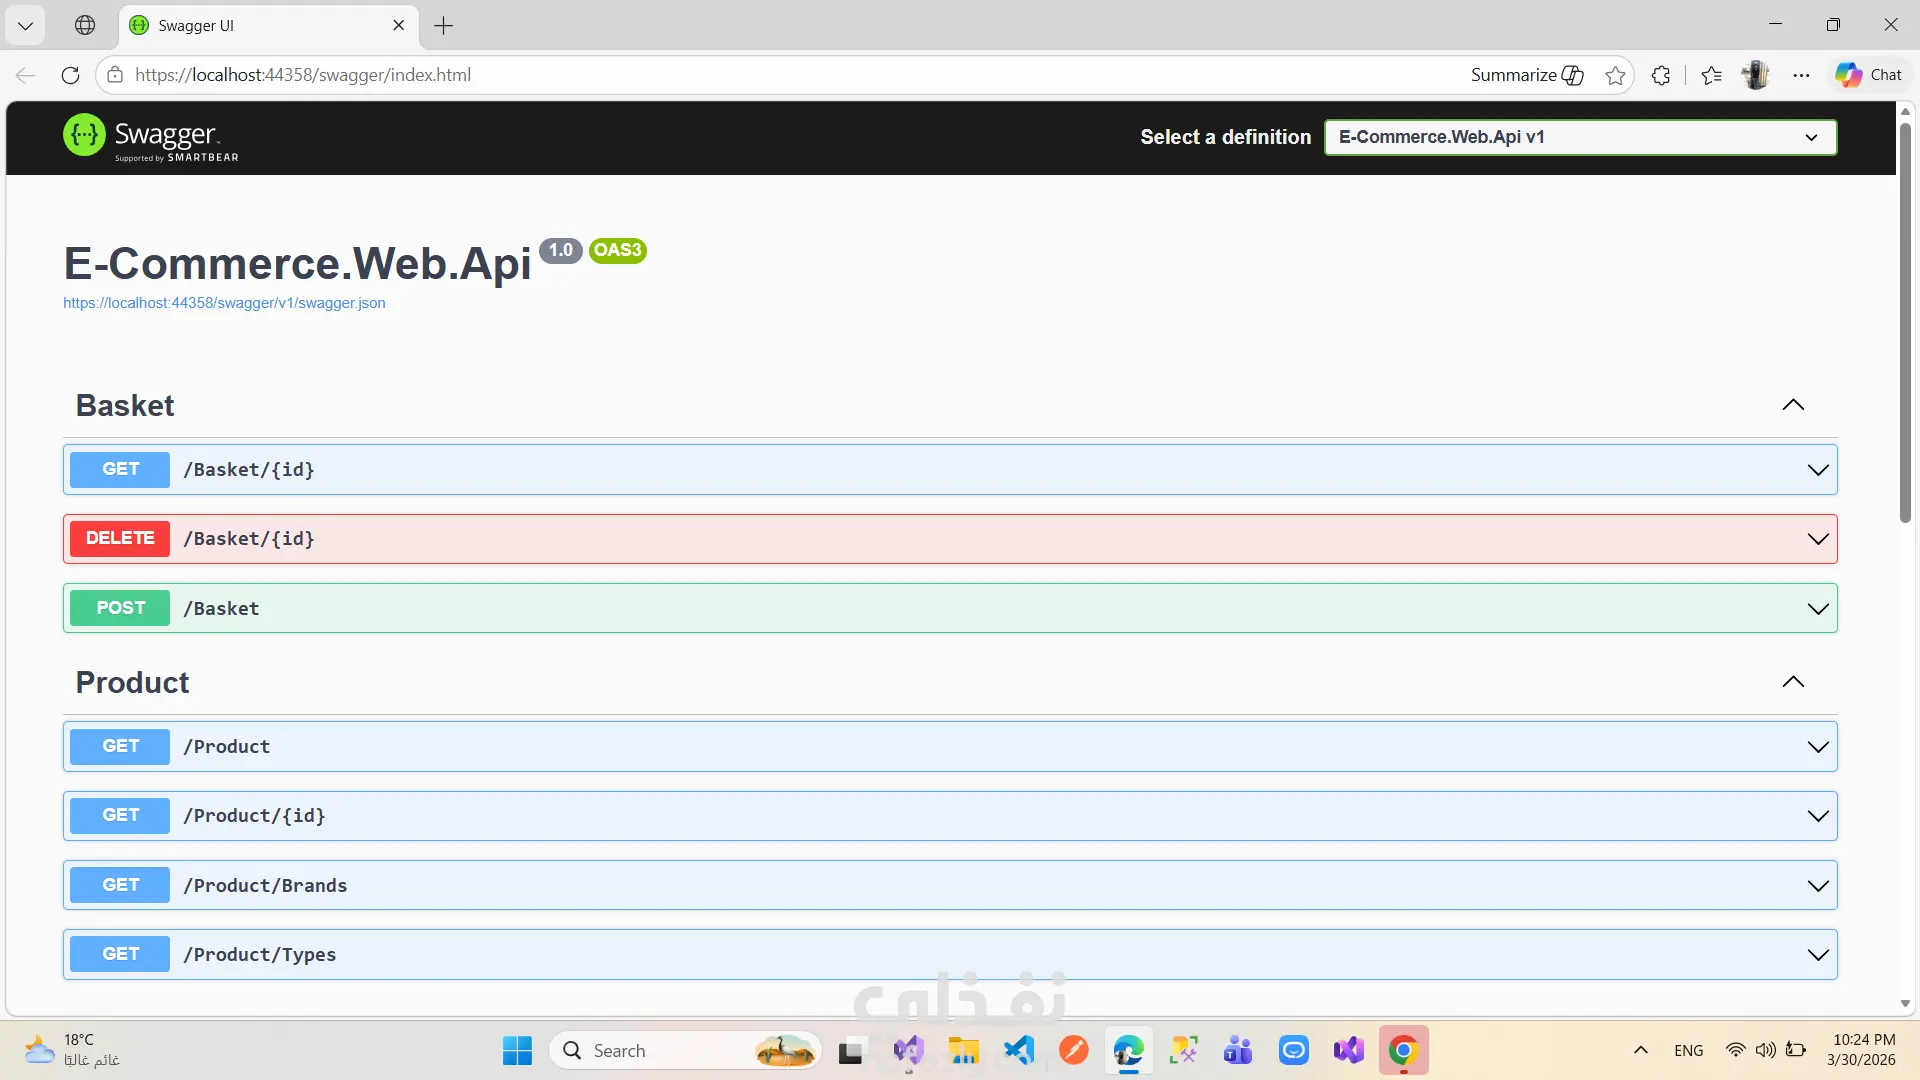Open browser settings three-dots menu
The width and height of the screenshot is (1920, 1080).
[x=1801, y=75]
